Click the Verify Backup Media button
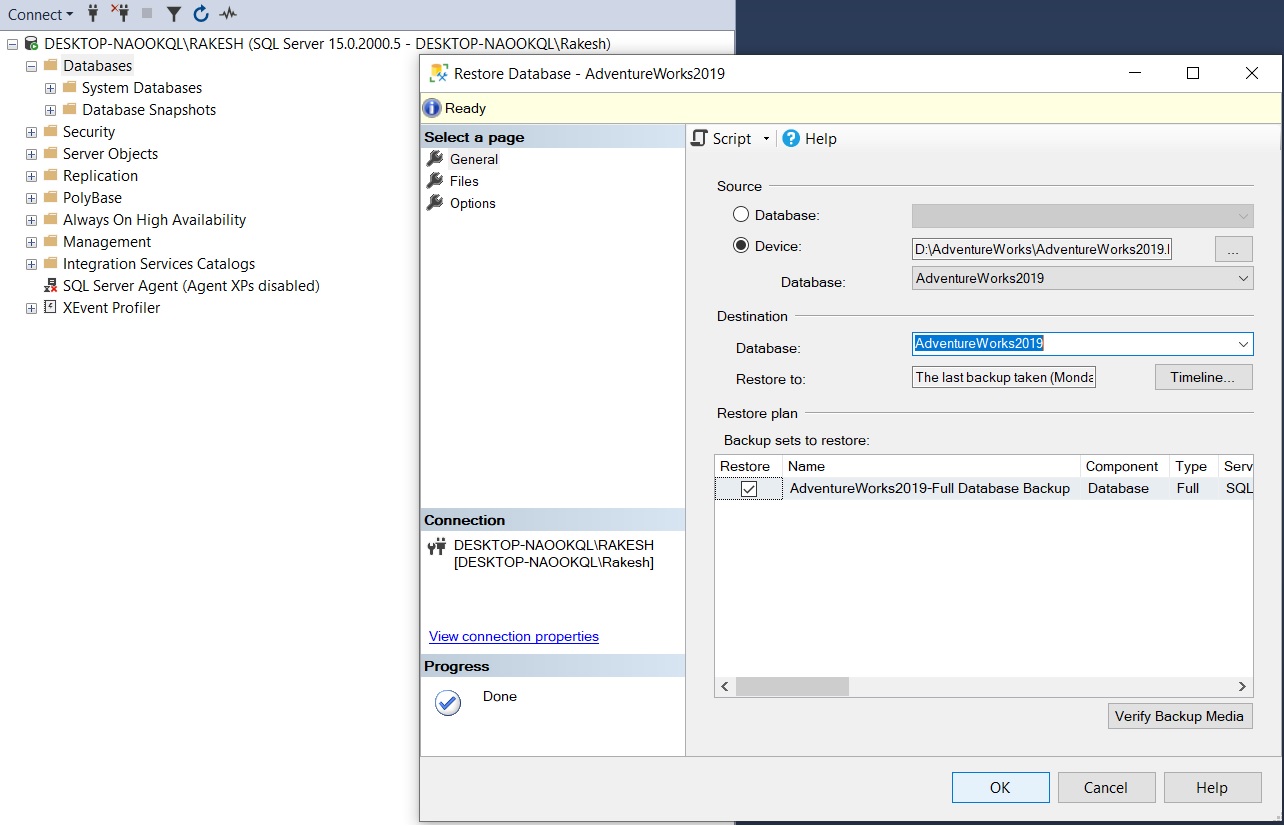This screenshot has height=826, width=1284. pyautogui.click(x=1180, y=716)
